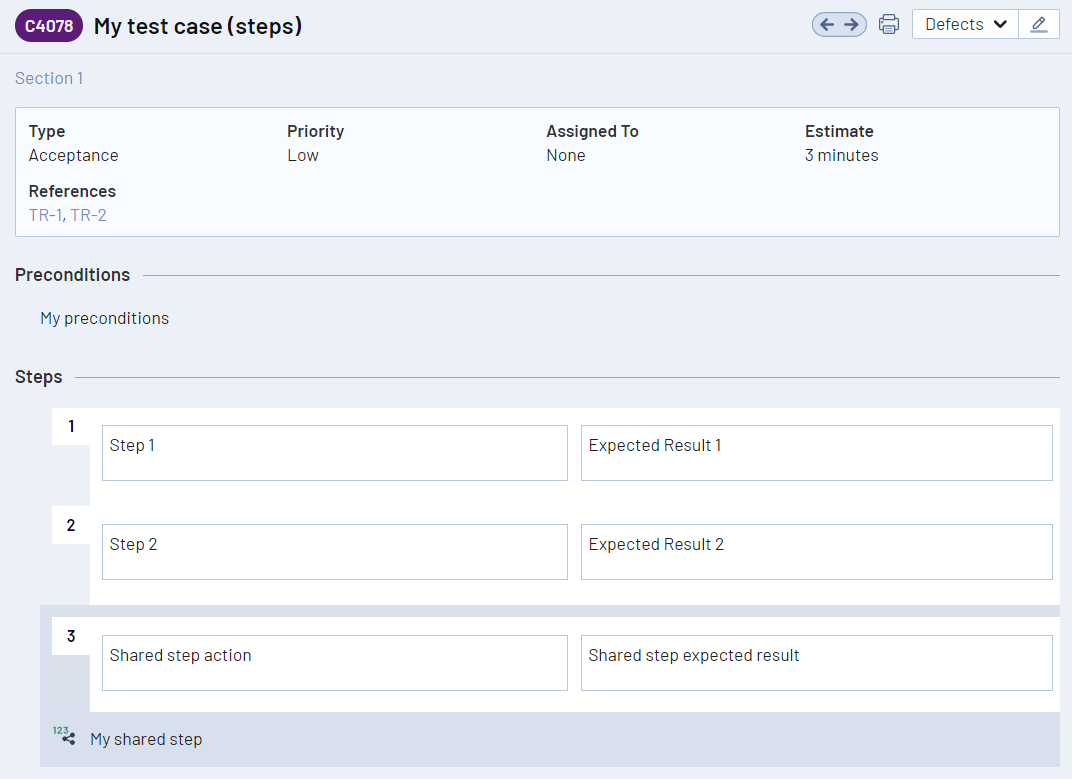This screenshot has height=779, width=1072.
Task: Go to the next test case arrow
Action: coord(852,25)
